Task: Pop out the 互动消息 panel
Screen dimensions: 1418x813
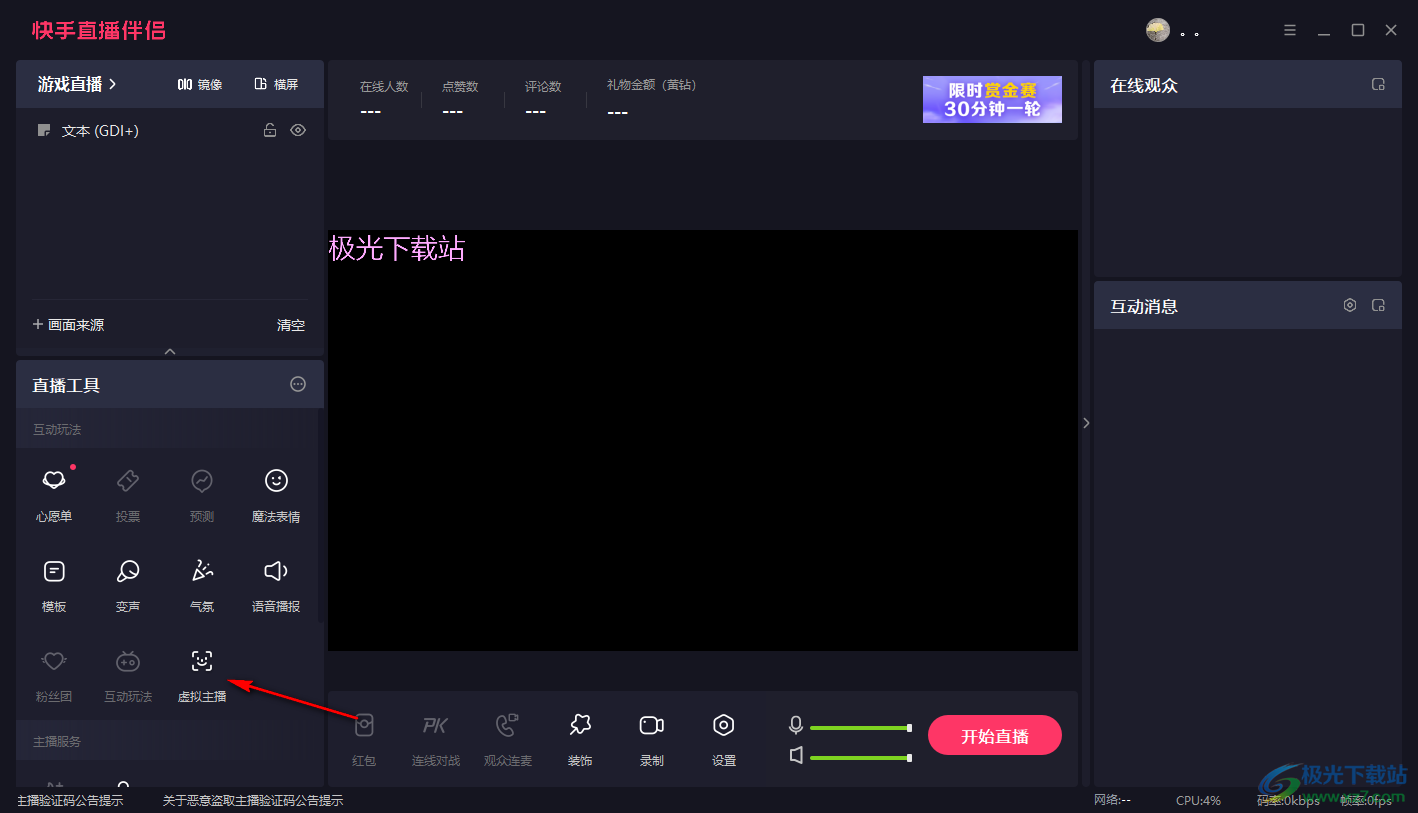Action: (x=1378, y=305)
